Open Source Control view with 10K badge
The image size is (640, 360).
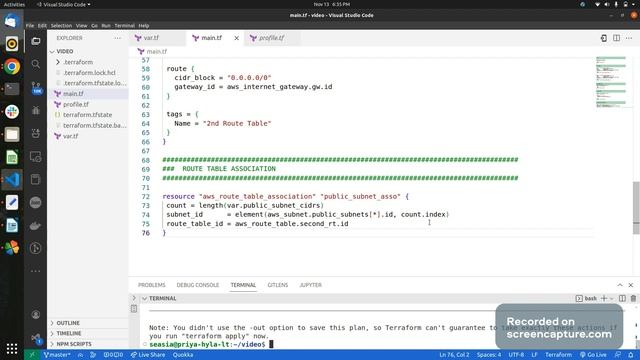[36, 87]
